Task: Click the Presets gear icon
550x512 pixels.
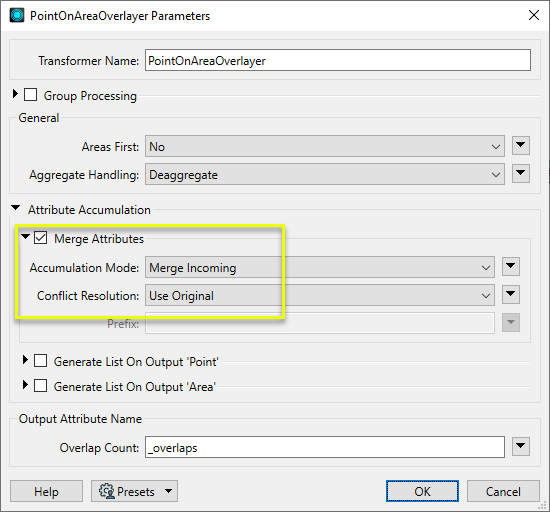Action: tap(107, 491)
